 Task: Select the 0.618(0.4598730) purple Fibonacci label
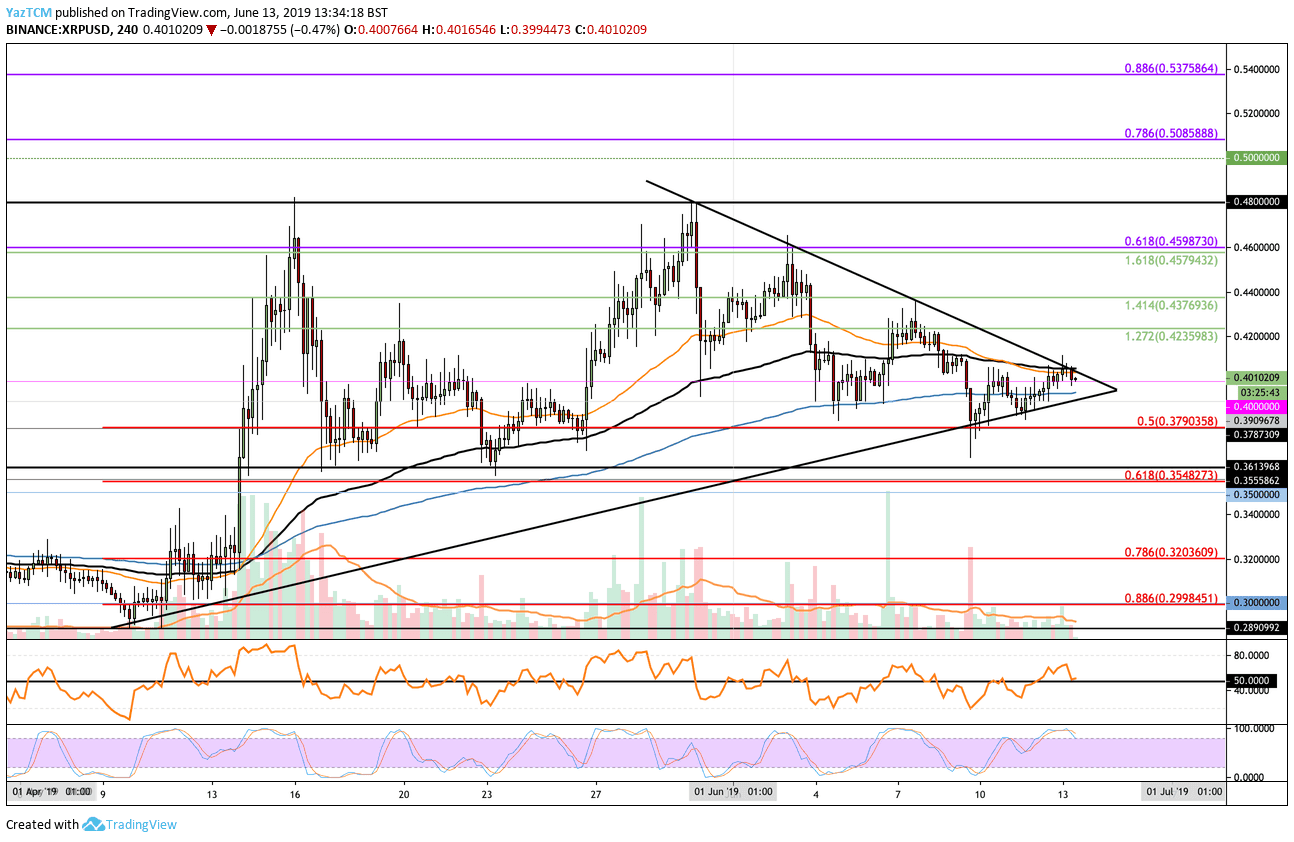pos(1169,241)
